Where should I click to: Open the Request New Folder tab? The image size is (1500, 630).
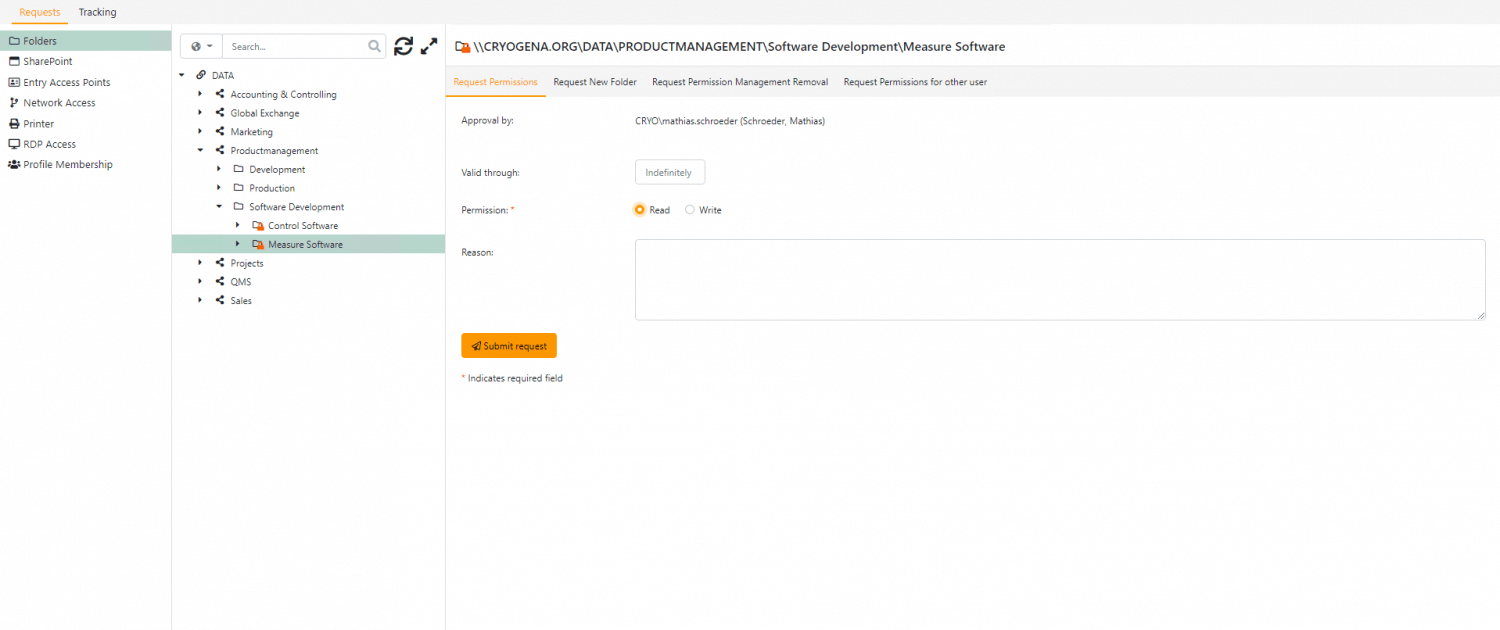(x=595, y=82)
